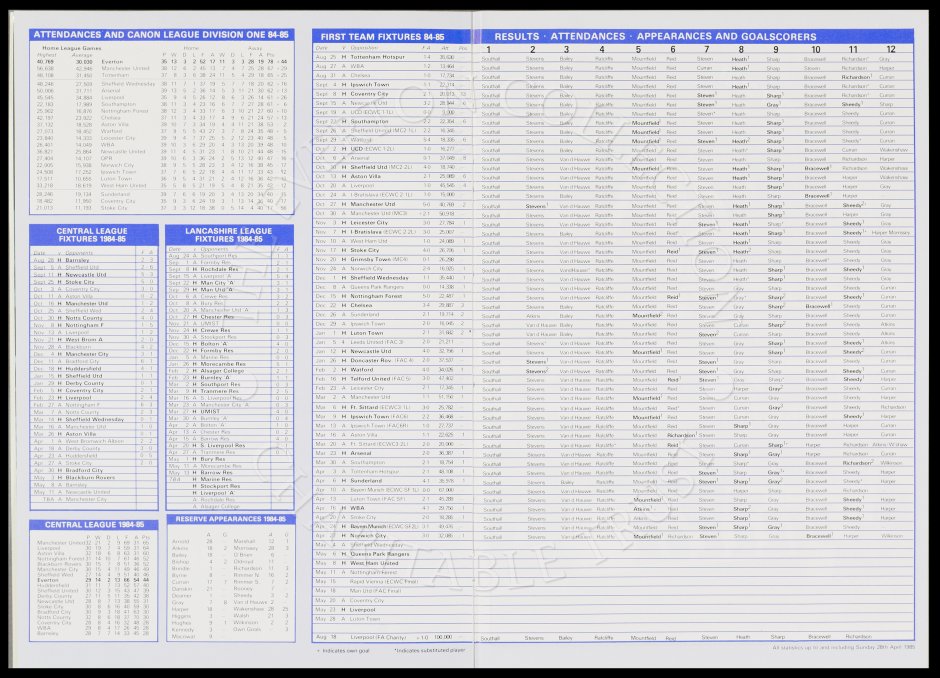Image resolution: width=940 pixels, height=678 pixels.
Task: Click 'Crewe Res' in the Nov 24 Lancashire League row
Action: pyautogui.click(x=215, y=330)
